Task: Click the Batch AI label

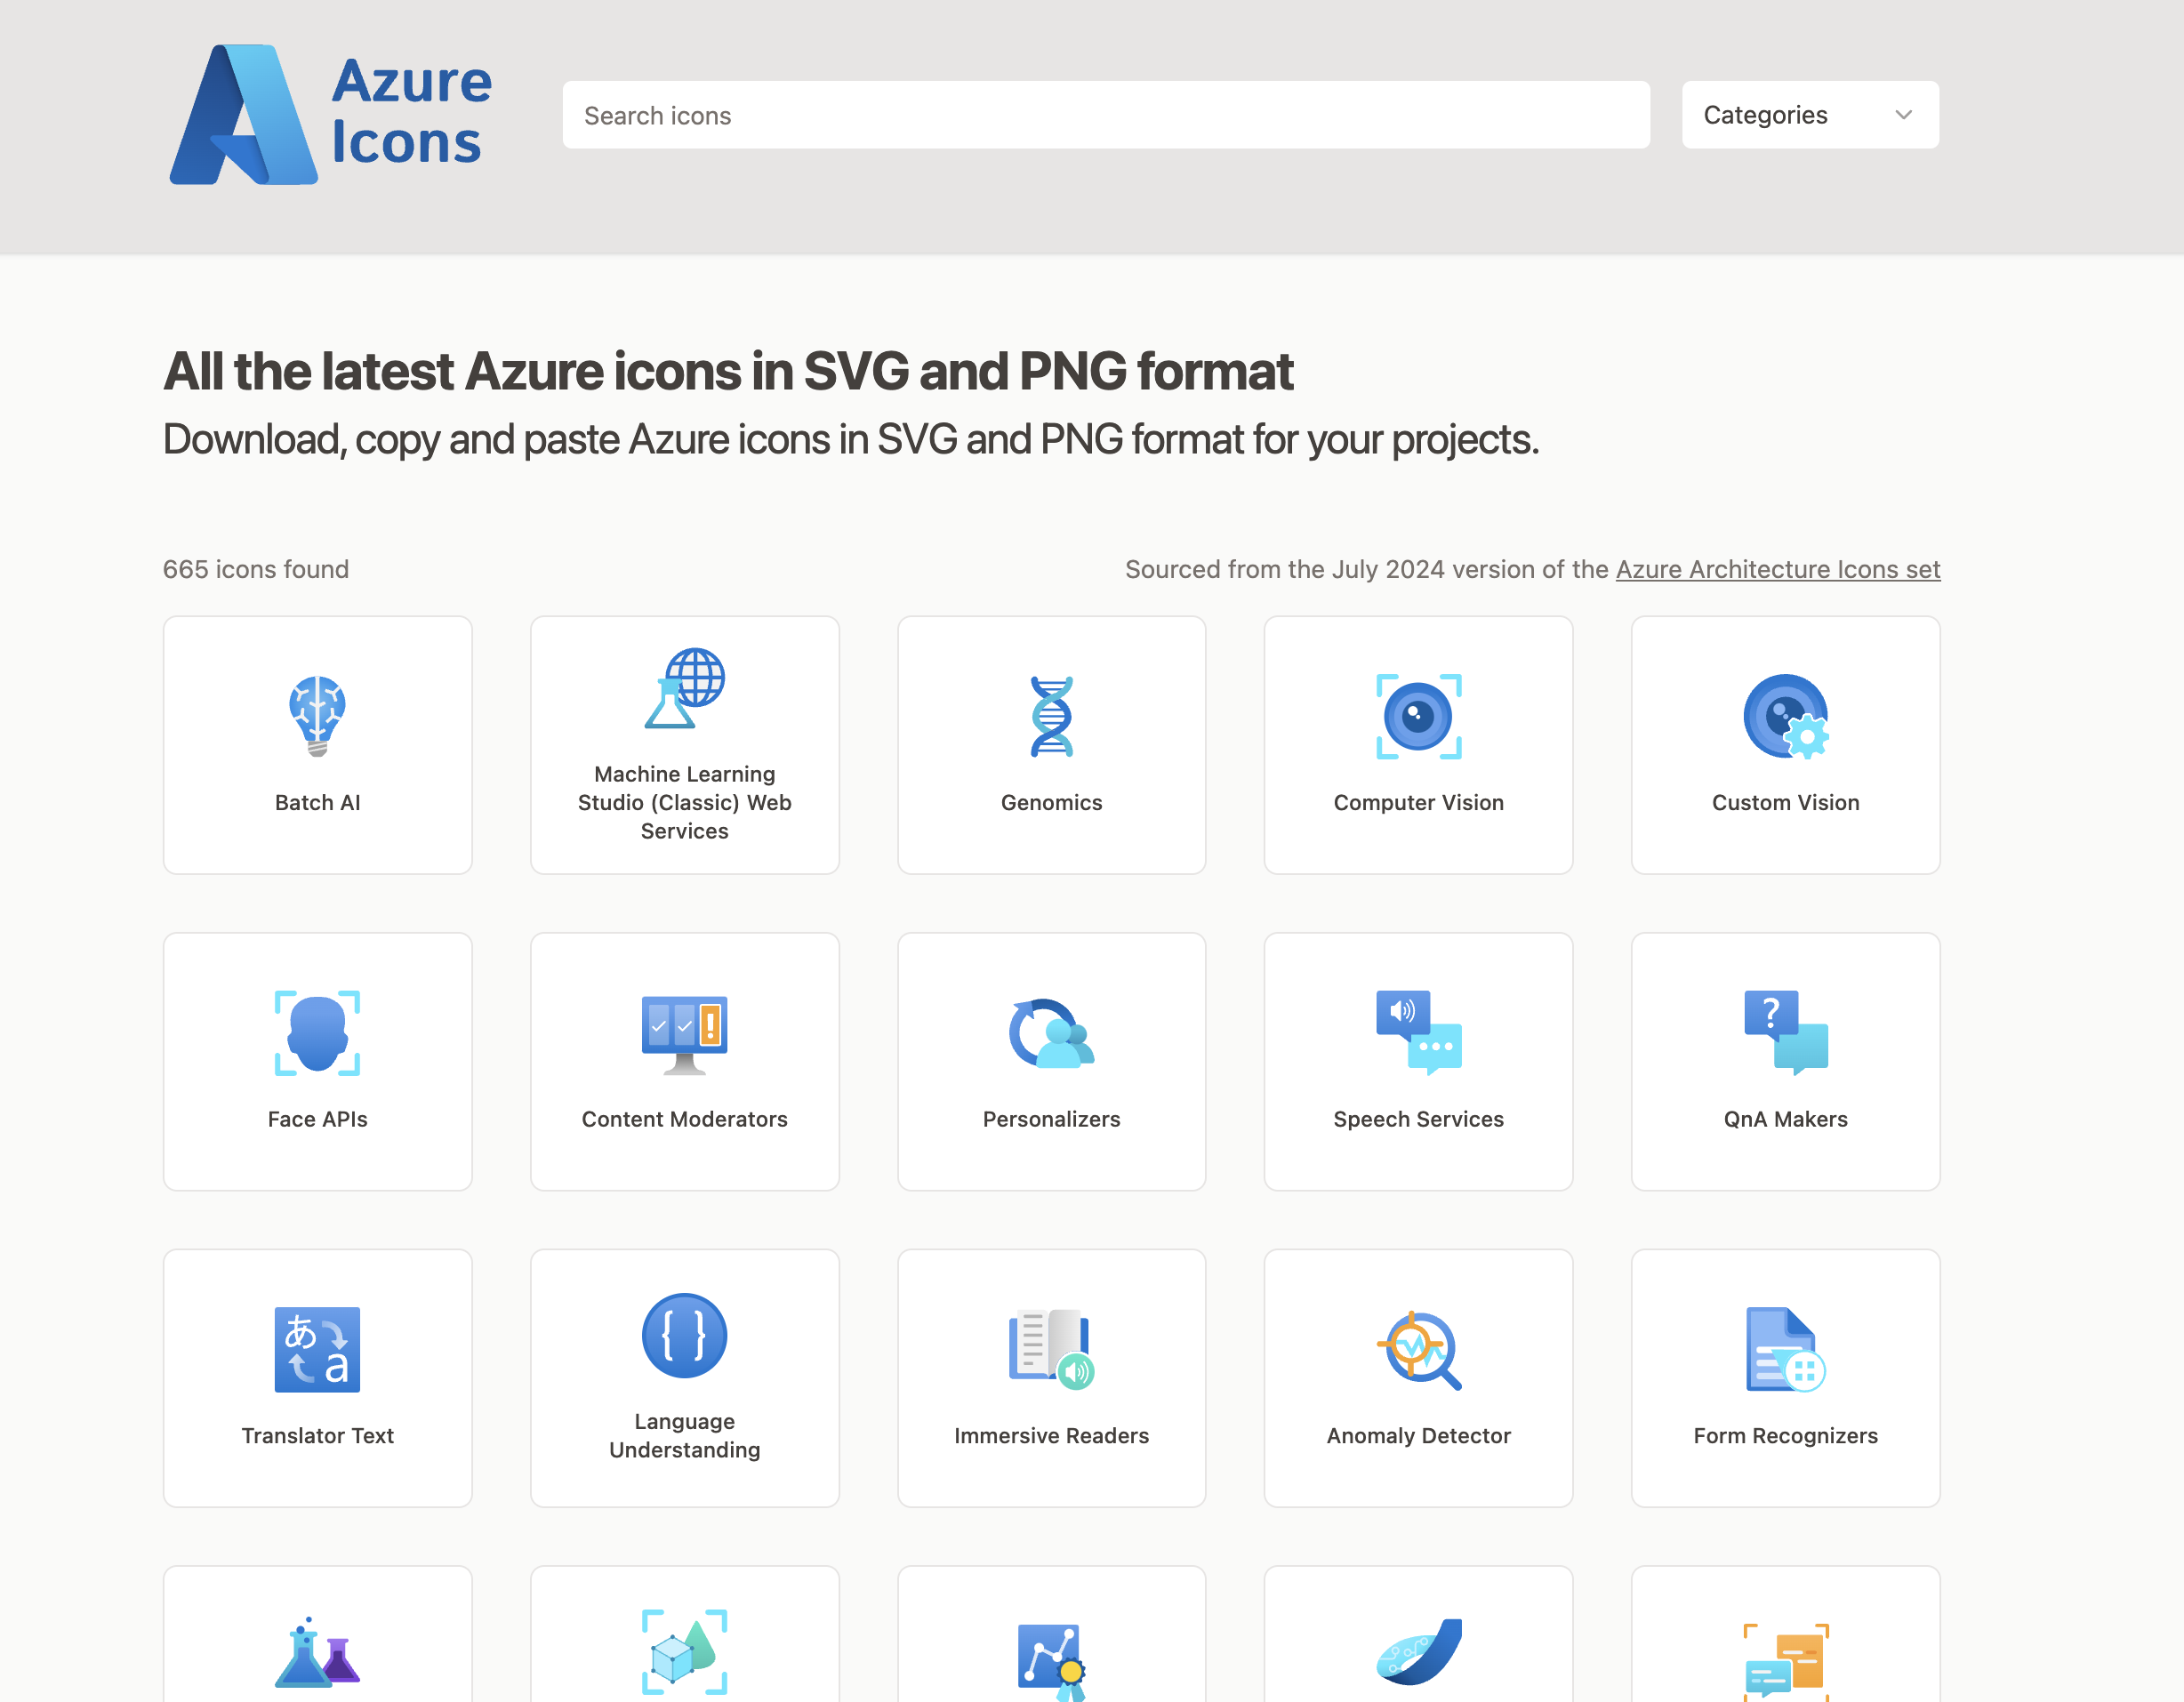Action: [x=318, y=802]
